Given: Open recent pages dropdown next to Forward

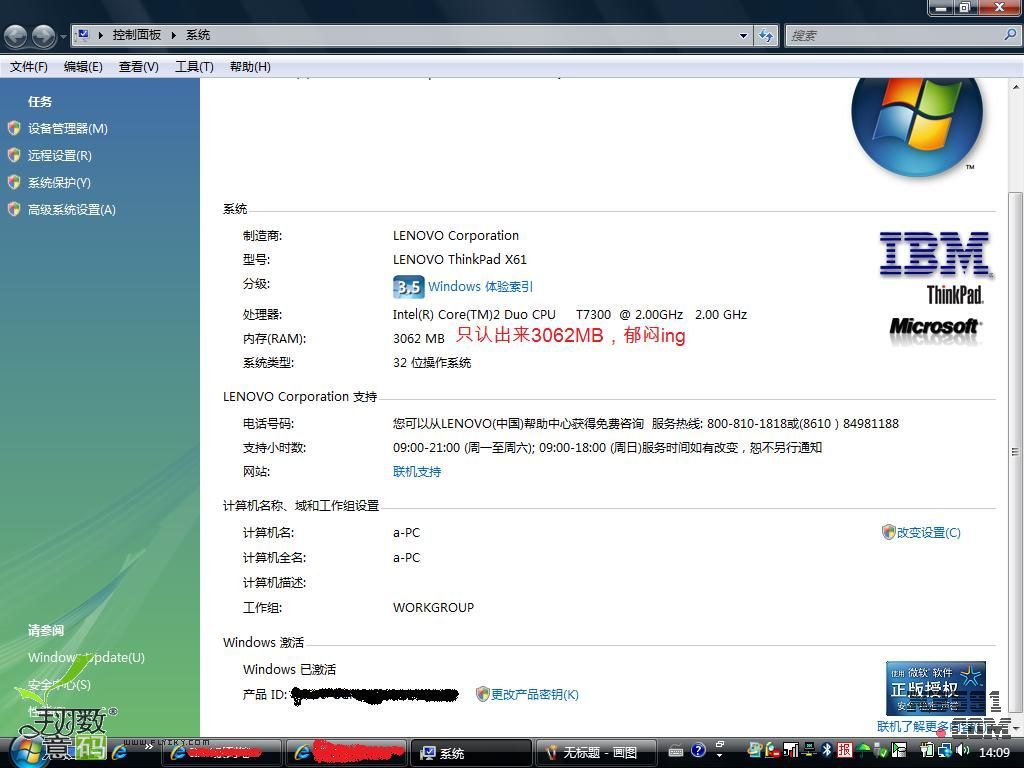Looking at the screenshot, I should (x=63, y=37).
